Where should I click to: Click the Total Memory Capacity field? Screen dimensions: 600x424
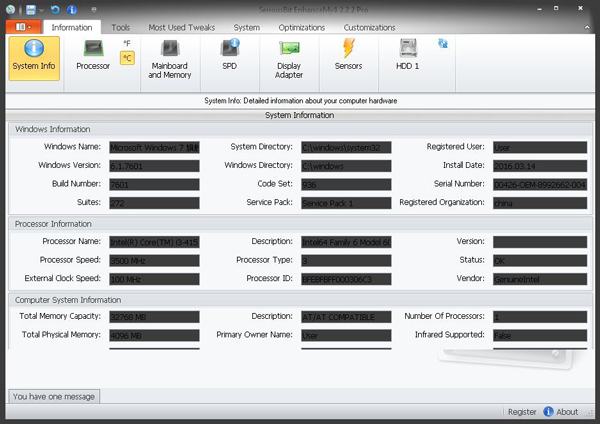(x=154, y=317)
